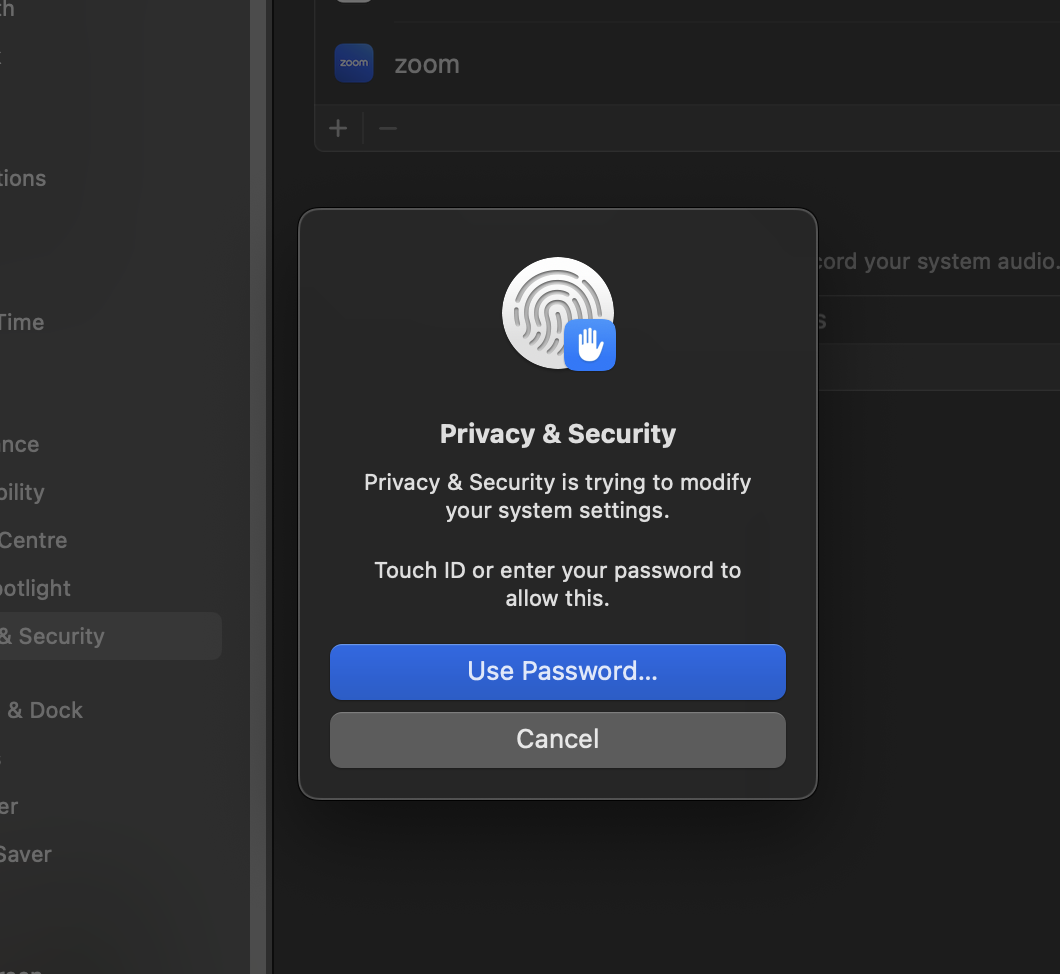The height and width of the screenshot is (974, 1060).
Task: Select the sidebar item ending in 'Time'
Action: (22, 322)
